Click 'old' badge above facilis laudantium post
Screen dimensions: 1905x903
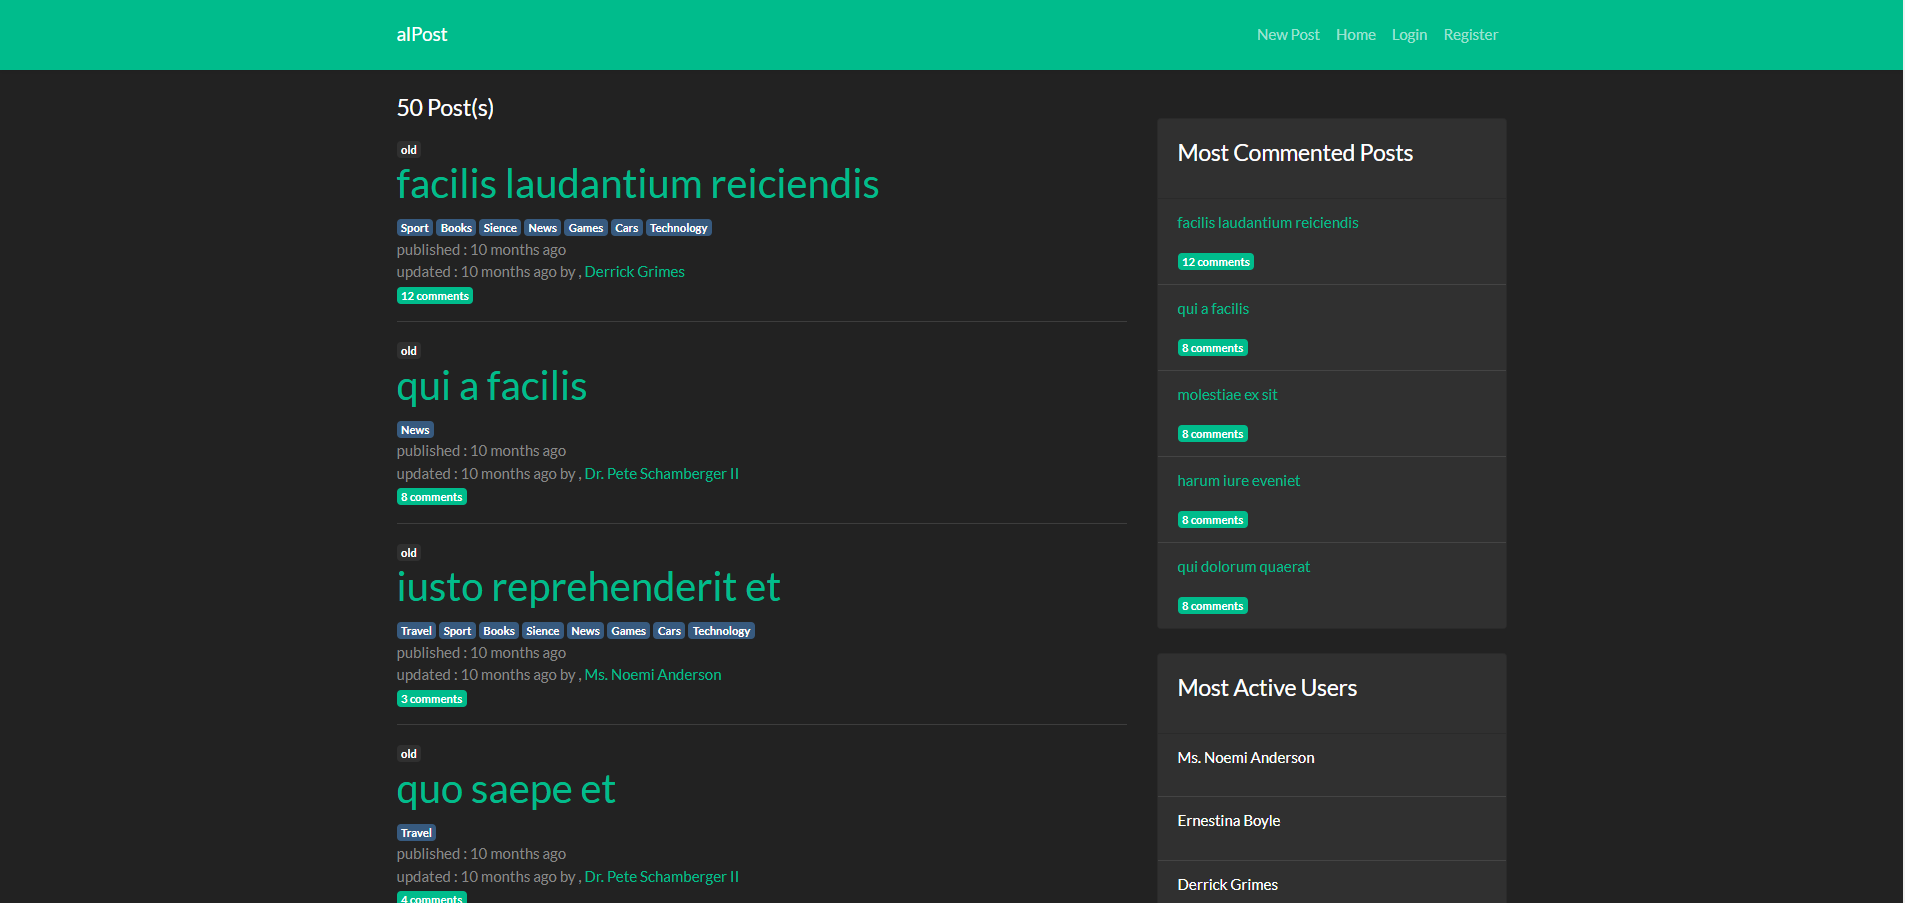coord(409,150)
